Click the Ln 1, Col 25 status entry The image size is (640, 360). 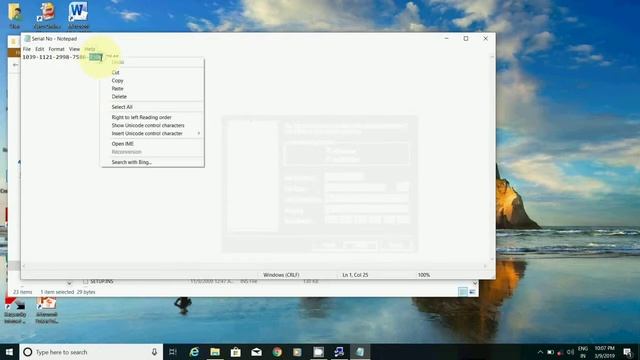tap(355, 275)
